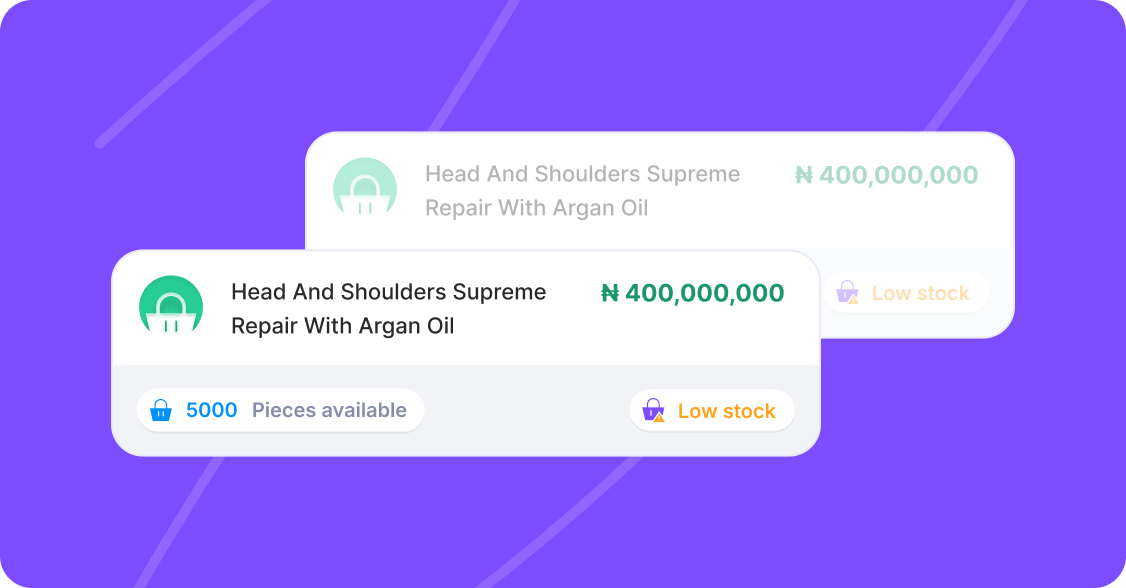Click the Naira symbol in the faded price

(804, 175)
